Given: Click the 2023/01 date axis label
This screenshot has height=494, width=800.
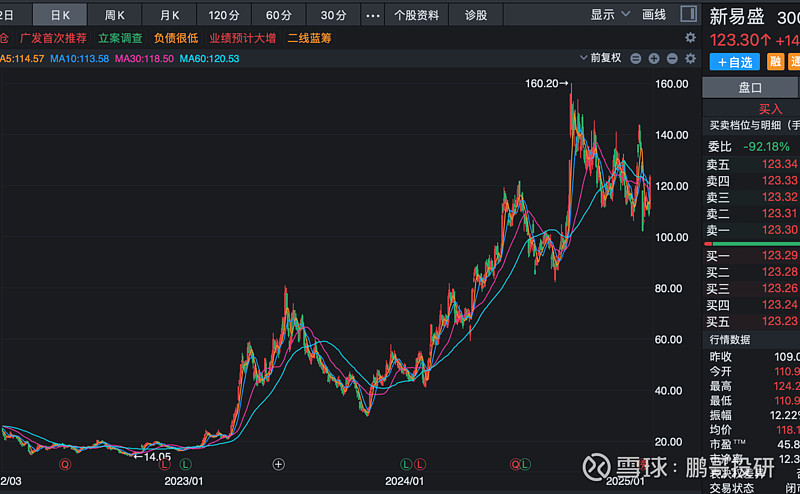Looking at the screenshot, I should [184, 481].
